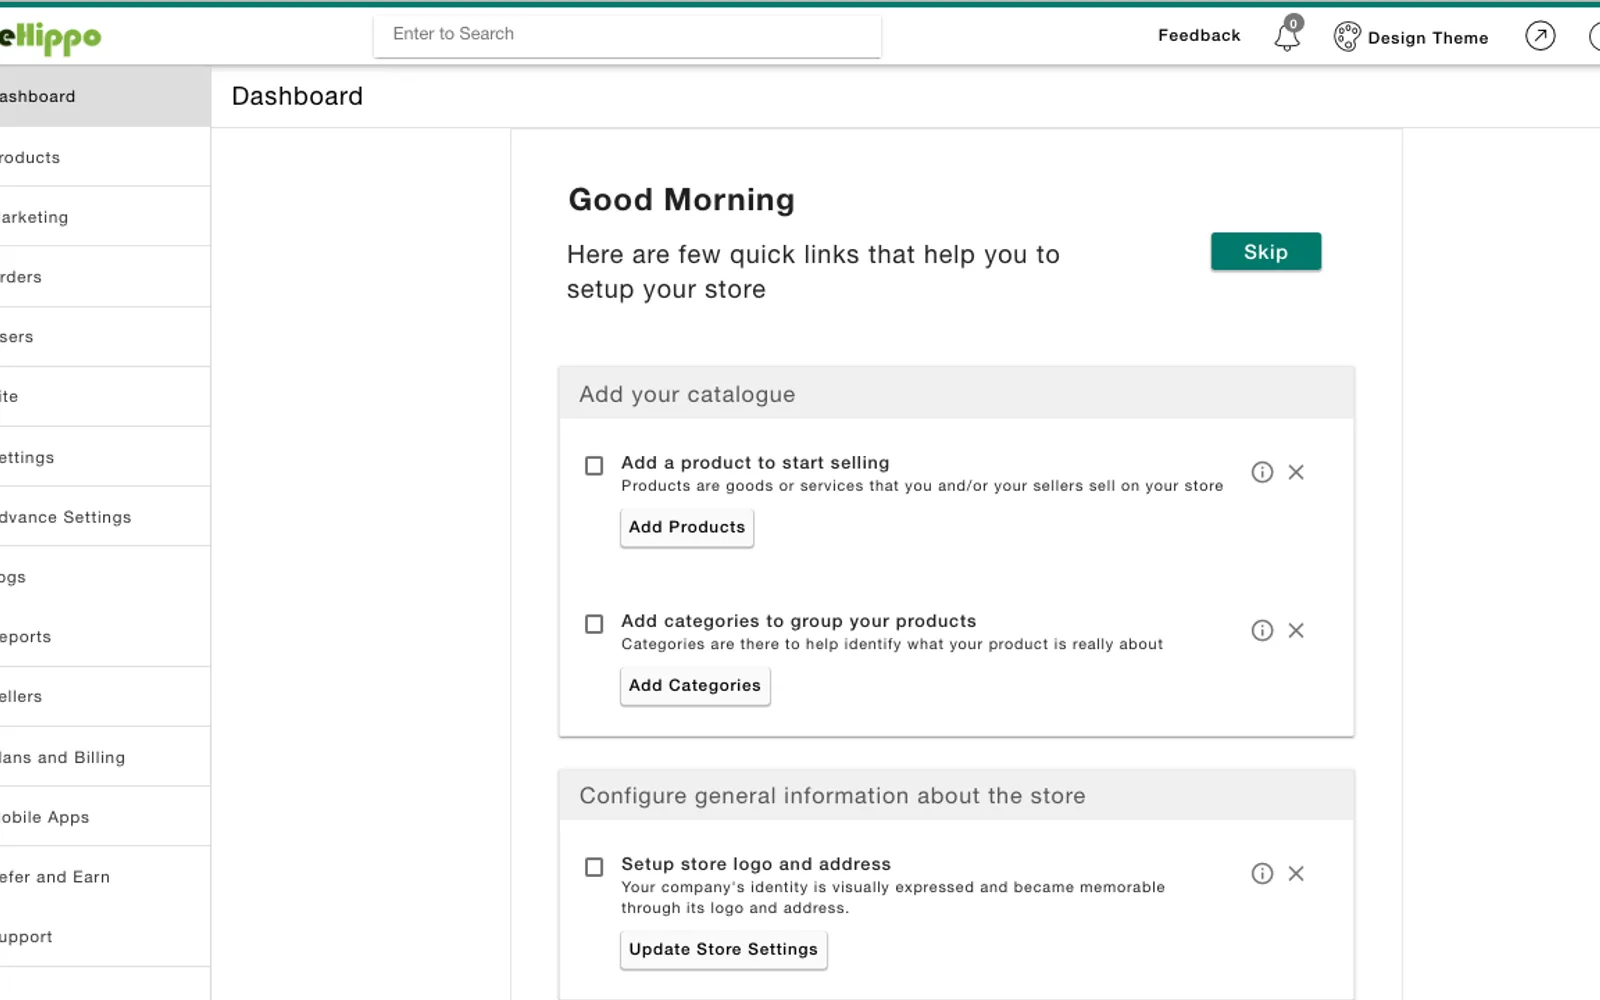Show info for Add categories task
Viewport: 1600px width, 1000px height.
click(1262, 630)
